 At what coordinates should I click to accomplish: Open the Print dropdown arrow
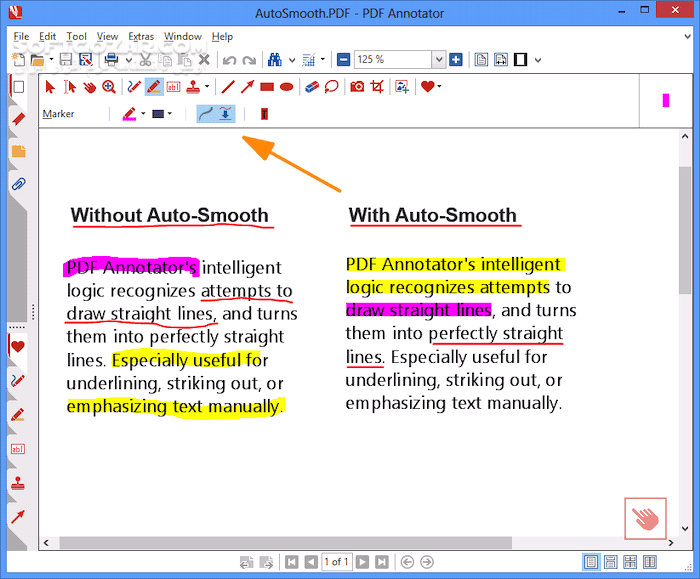[129, 60]
